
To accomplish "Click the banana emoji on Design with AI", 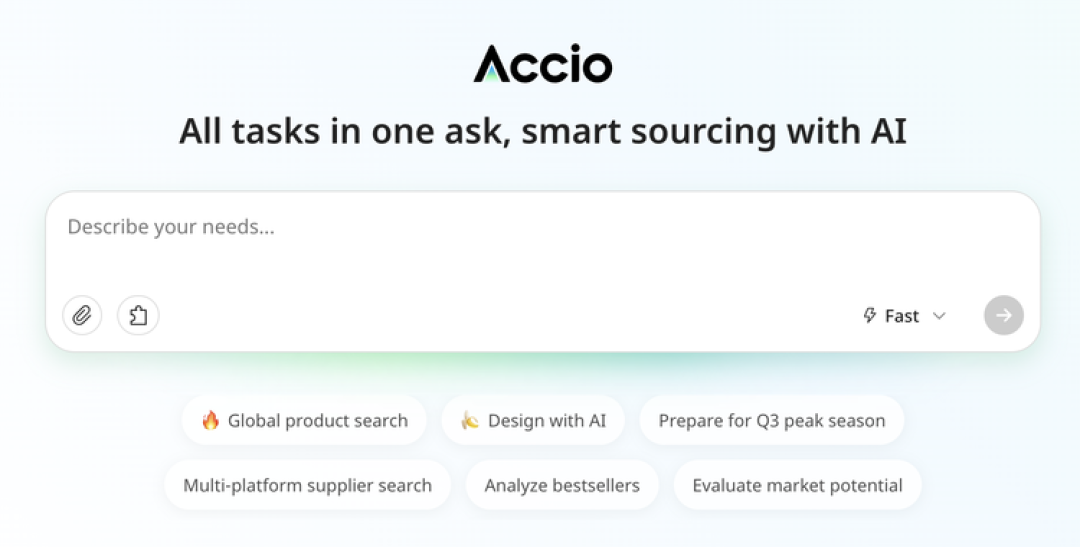I will point(470,420).
